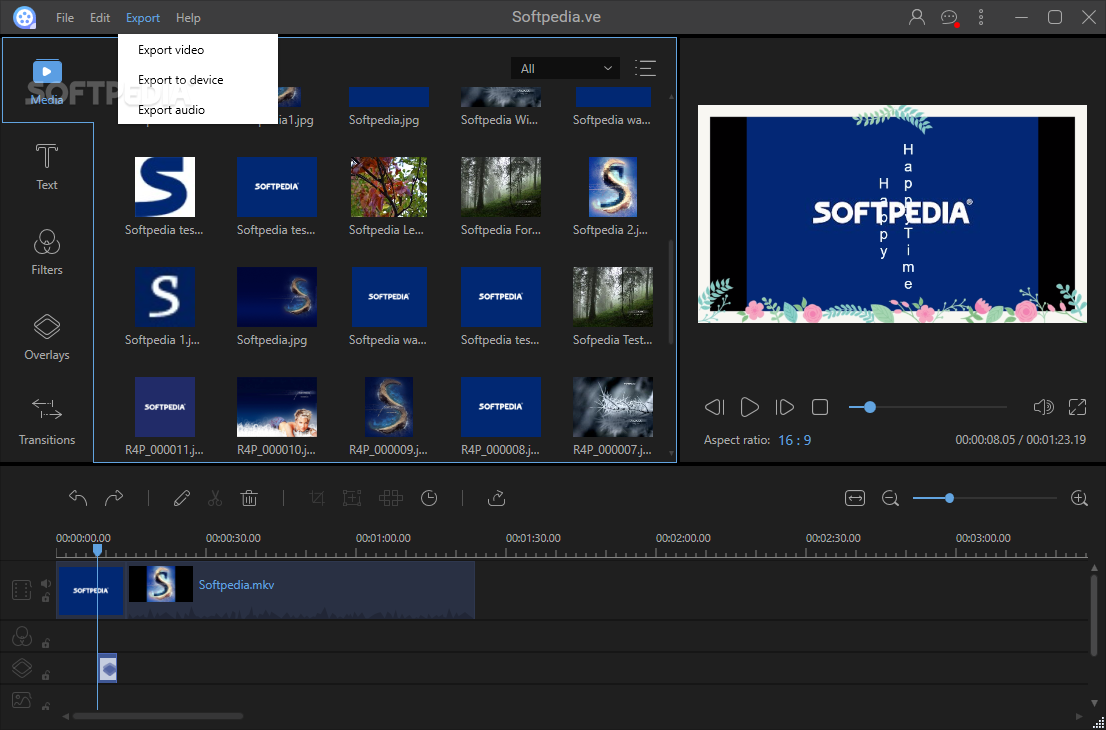Choose Export to device
The height and width of the screenshot is (730, 1106).
[x=198, y=80]
